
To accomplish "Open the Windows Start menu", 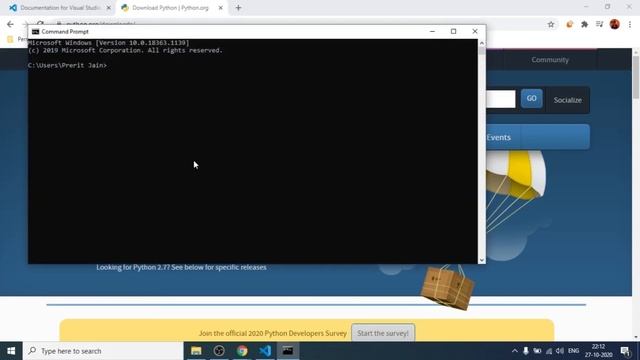I will pos(11,351).
